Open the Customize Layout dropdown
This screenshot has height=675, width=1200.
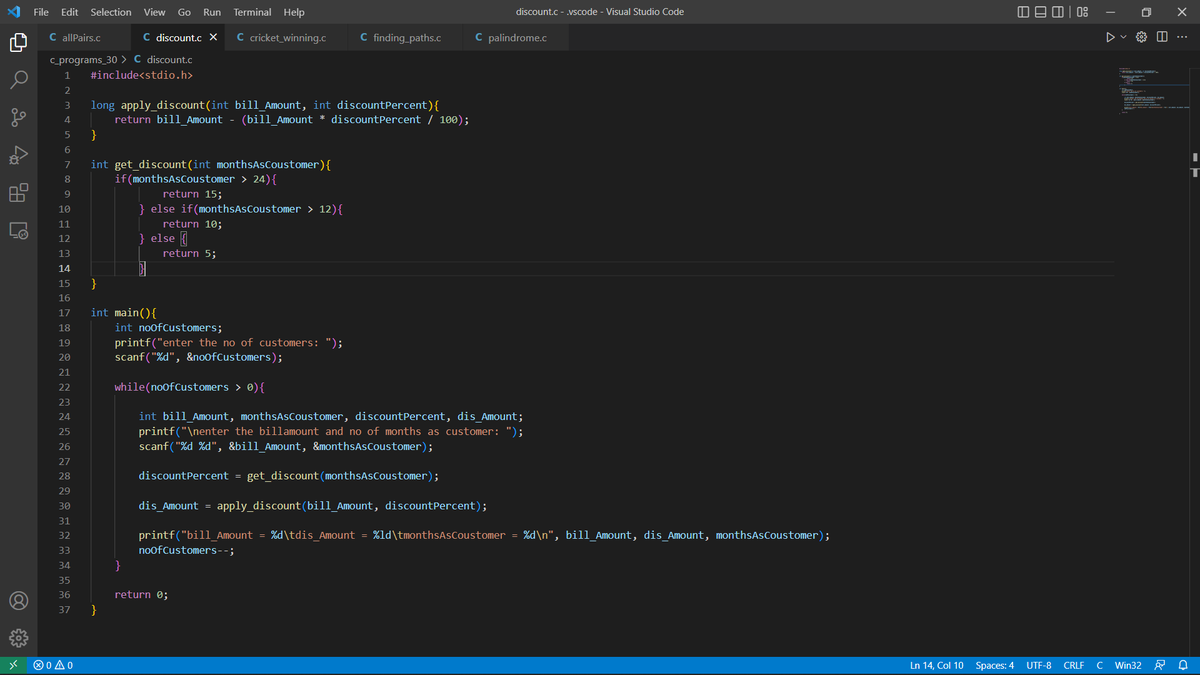pos(1082,11)
